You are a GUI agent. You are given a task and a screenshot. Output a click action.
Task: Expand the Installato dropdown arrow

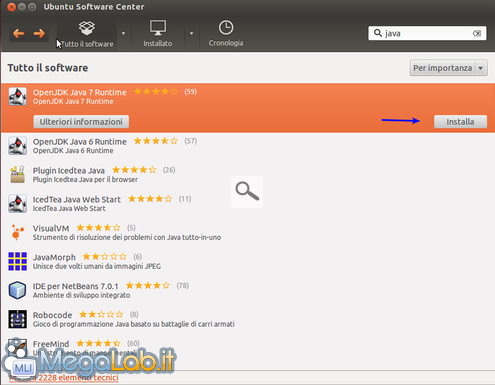point(191,33)
